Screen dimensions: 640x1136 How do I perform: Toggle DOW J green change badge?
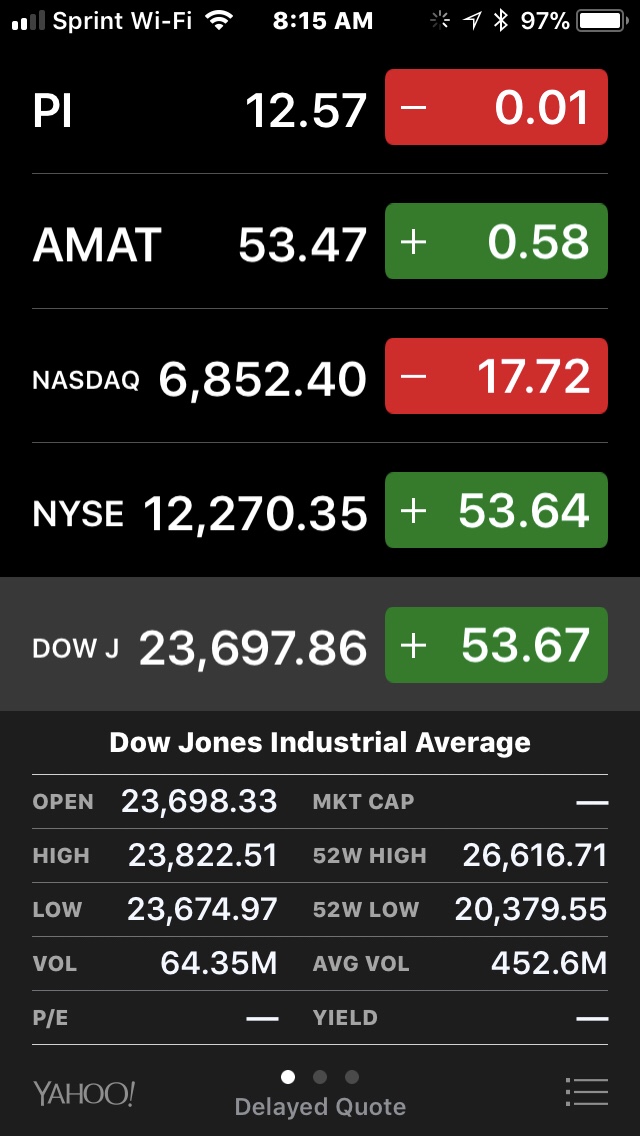496,645
